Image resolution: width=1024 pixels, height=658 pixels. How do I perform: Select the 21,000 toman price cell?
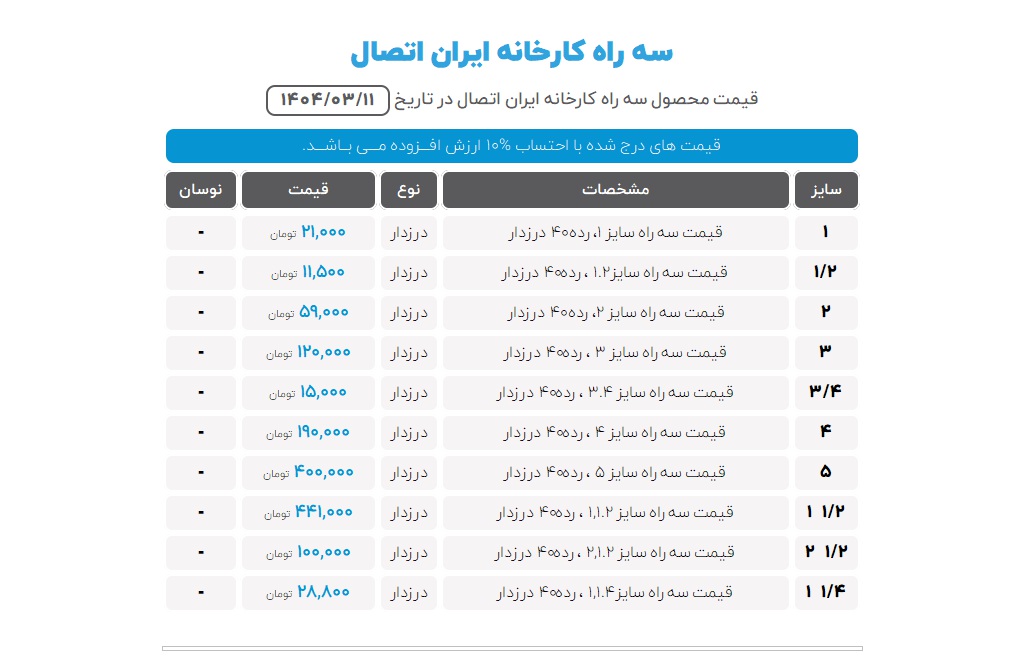308,233
